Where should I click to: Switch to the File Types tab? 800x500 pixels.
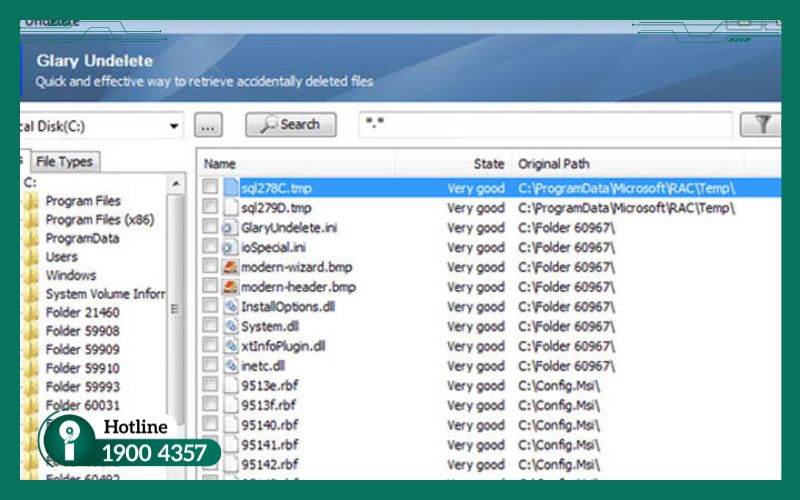pyautogui.click(x=64, y=161)
